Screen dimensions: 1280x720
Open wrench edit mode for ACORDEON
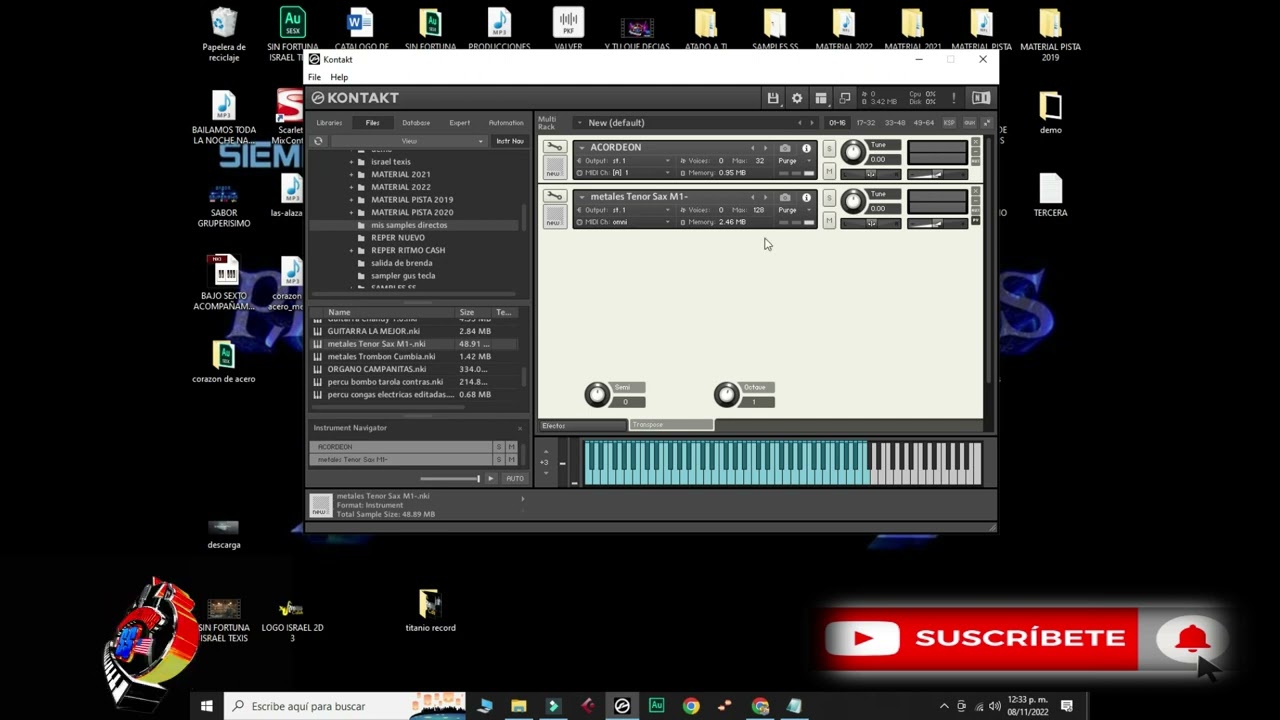pyautogui.click(x=554, y=147)
